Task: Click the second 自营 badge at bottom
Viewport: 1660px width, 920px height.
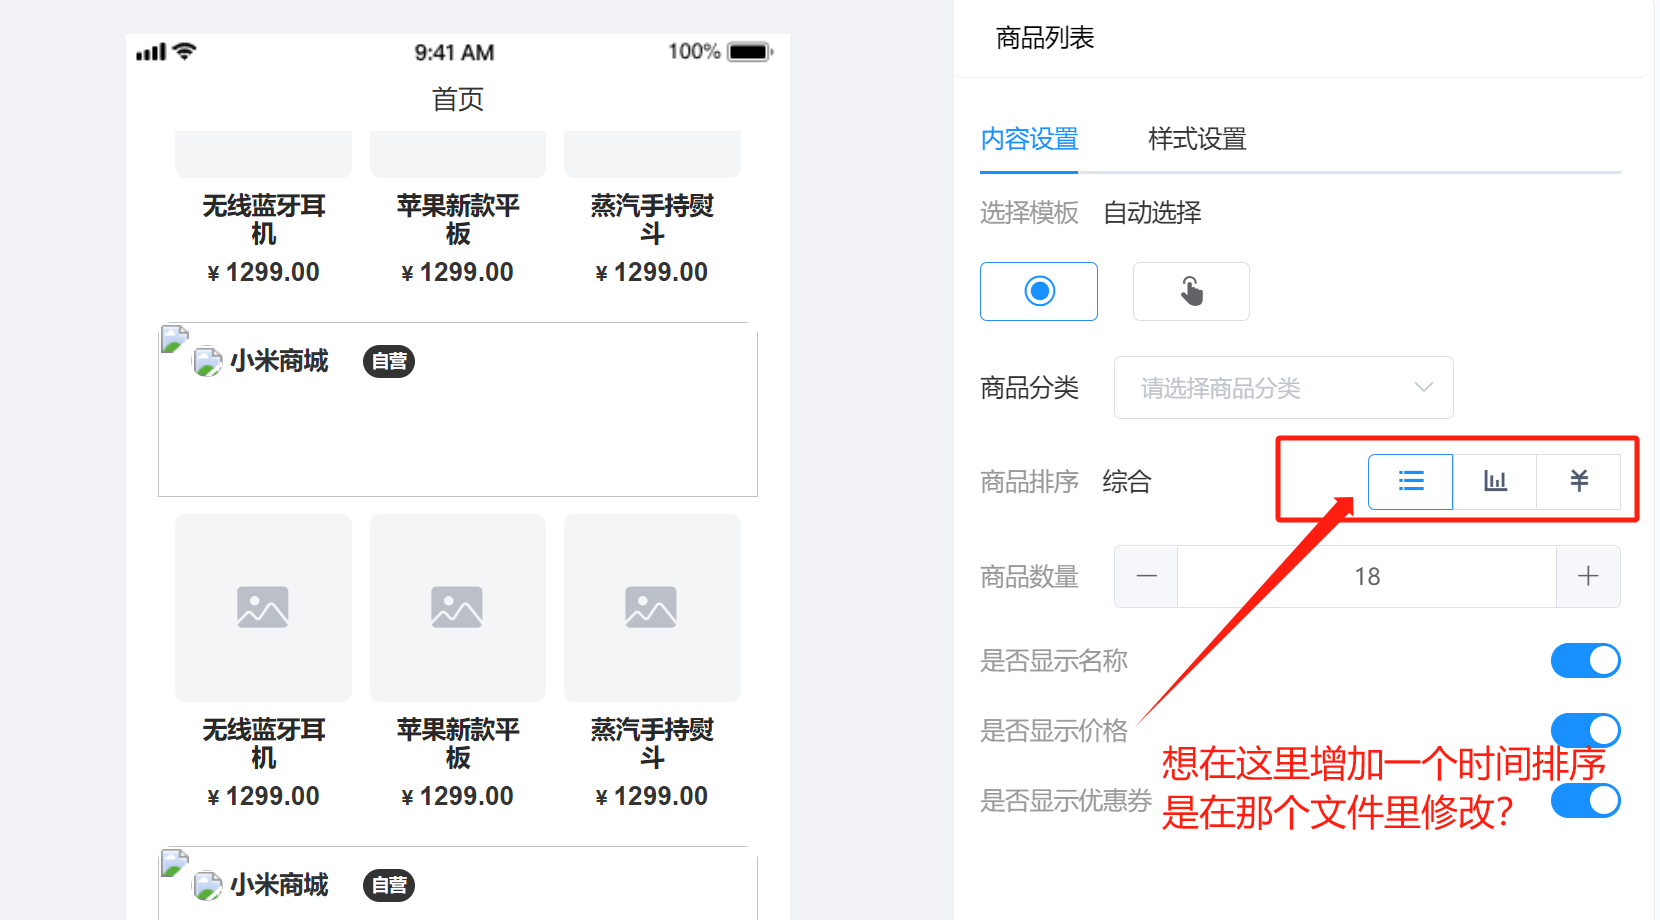Action: click(389, 885)
